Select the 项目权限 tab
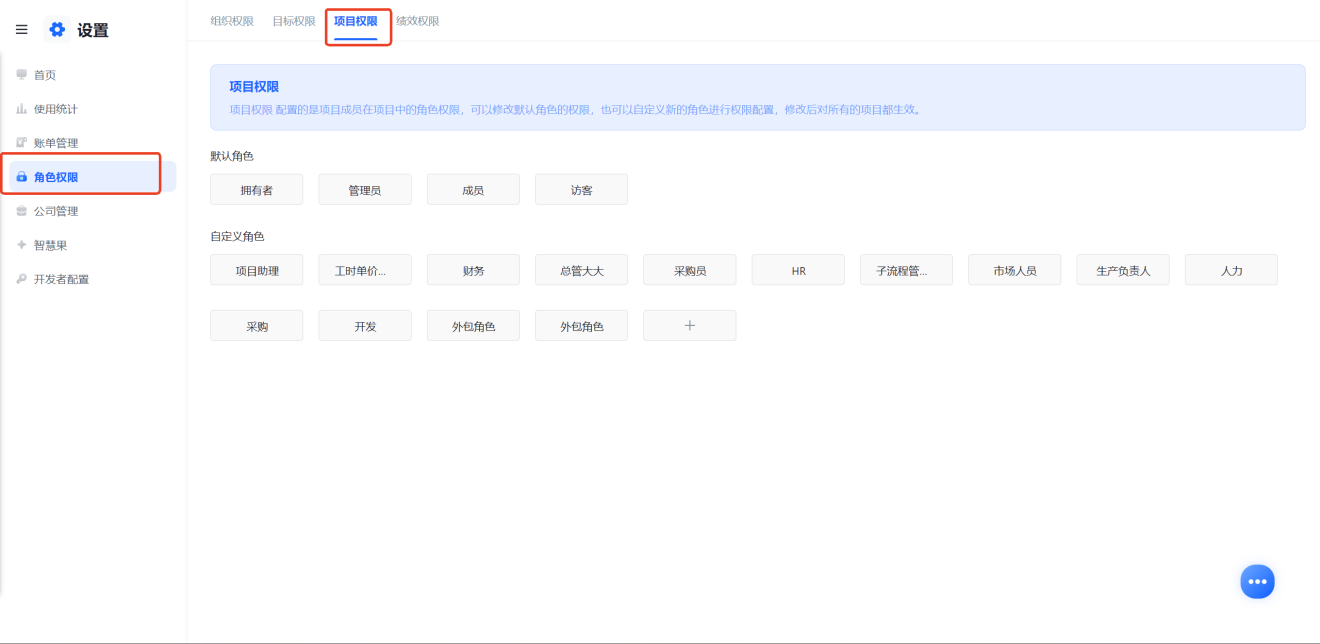The width and height of the screenshot is (1320, 644). point(356,21)
